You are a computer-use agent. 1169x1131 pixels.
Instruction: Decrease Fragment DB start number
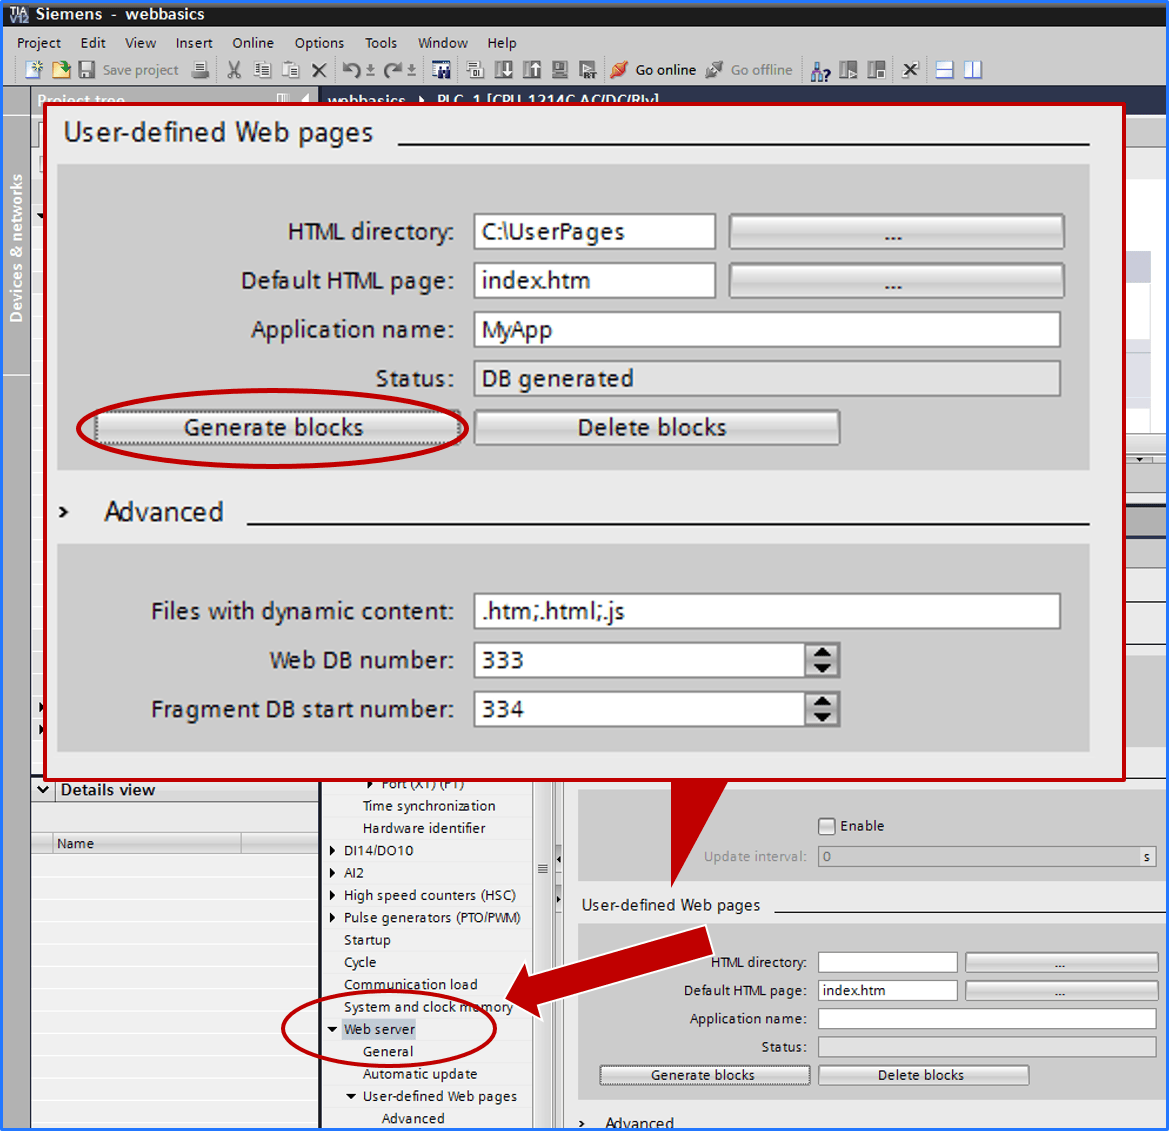coord(822,717)
